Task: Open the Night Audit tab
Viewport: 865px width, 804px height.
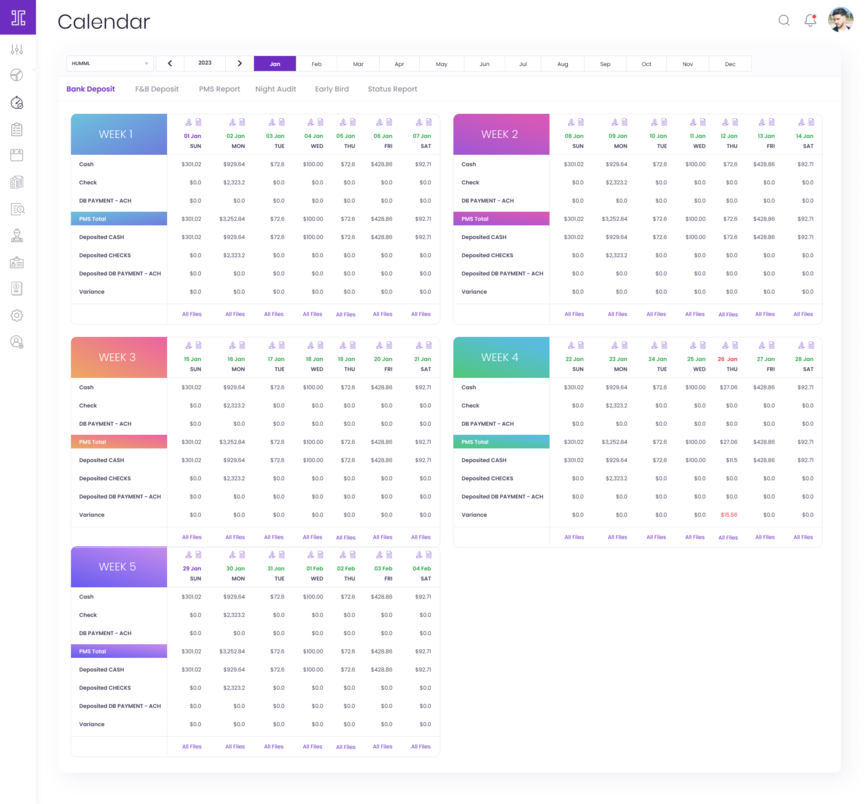Action: (275, 89)
